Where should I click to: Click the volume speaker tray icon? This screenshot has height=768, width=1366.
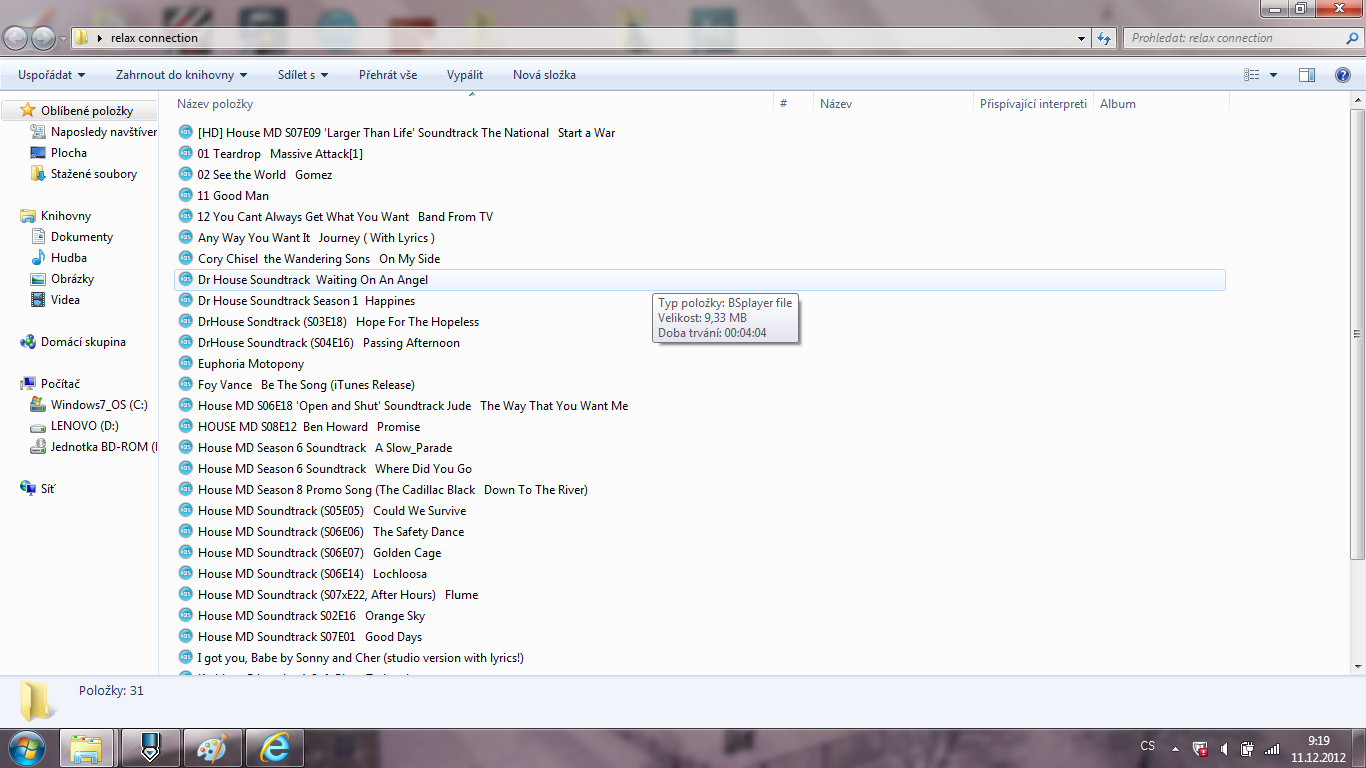pos(1224,748)
